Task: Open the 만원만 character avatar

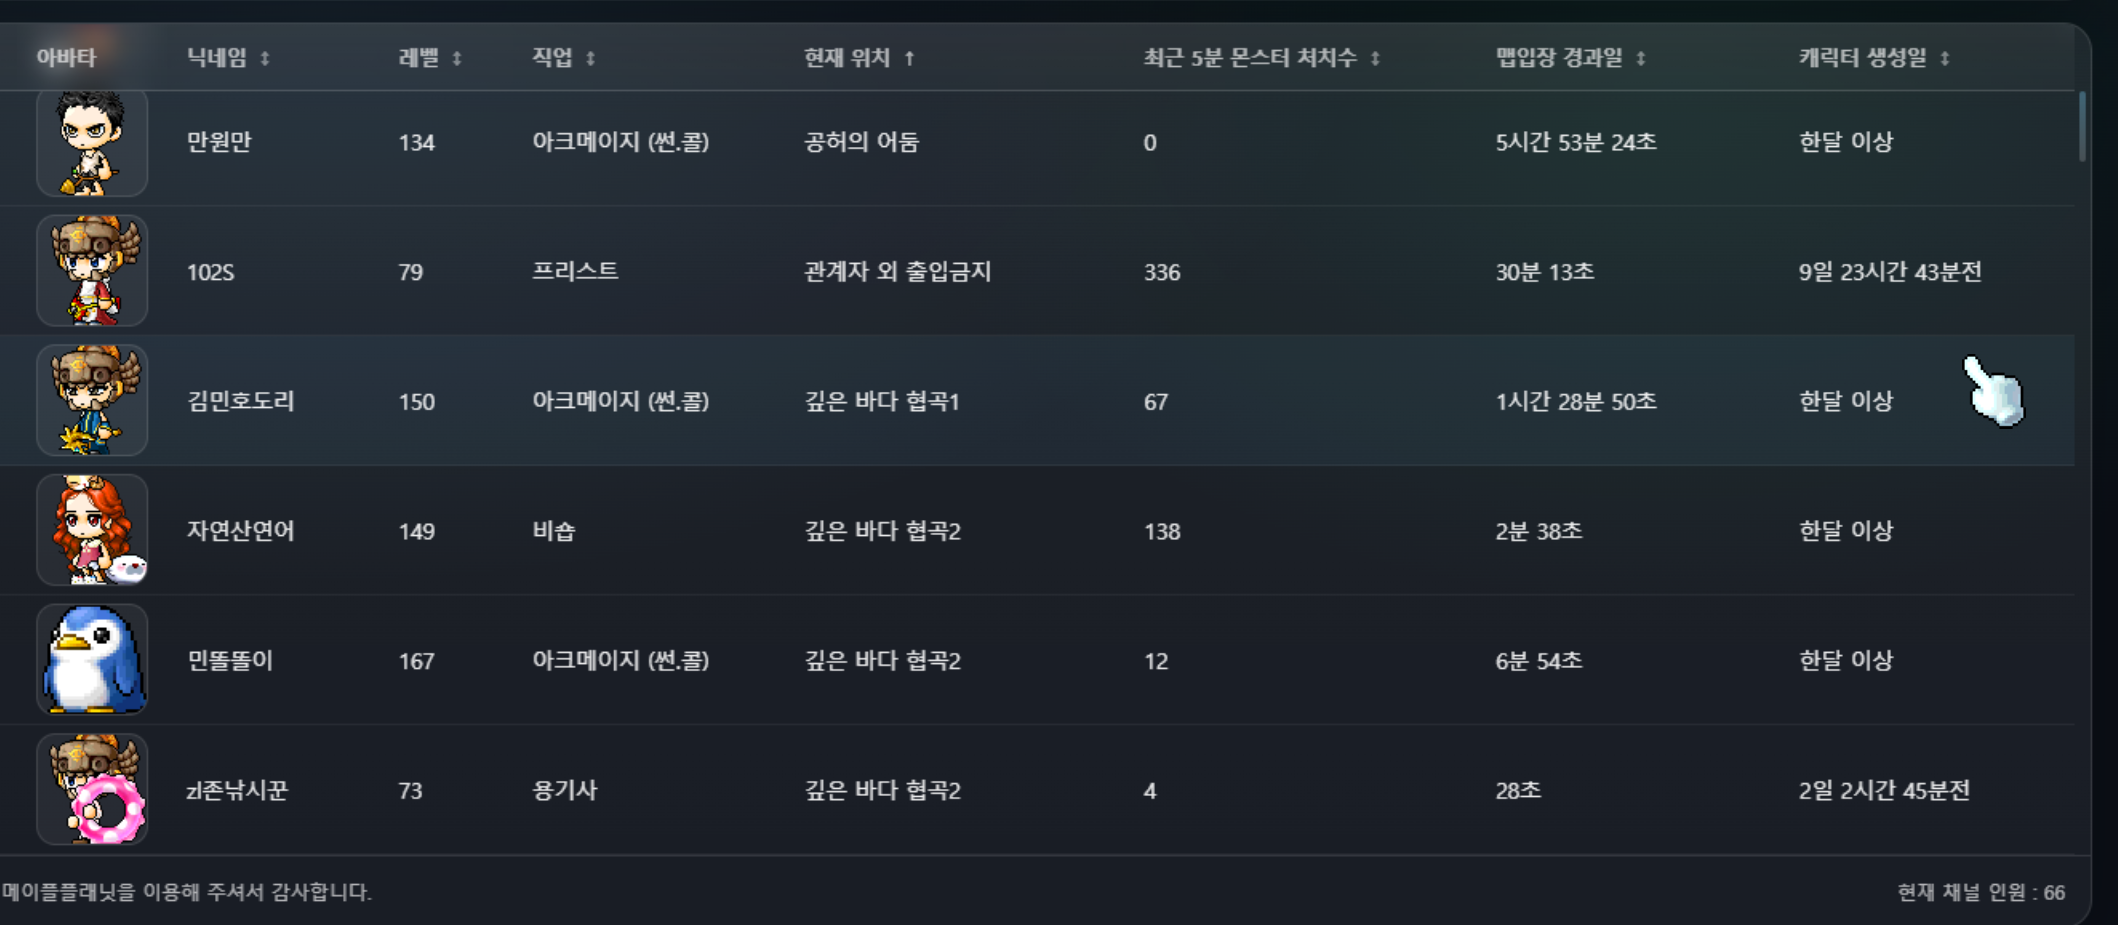Action: (x=92, y=142)
